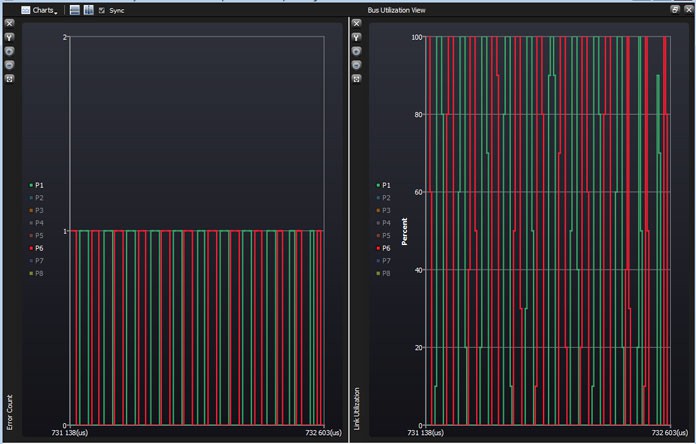Toggle P7 series in Link Utilization legend
Screen dimensions: 696x444
pos(384,261)
